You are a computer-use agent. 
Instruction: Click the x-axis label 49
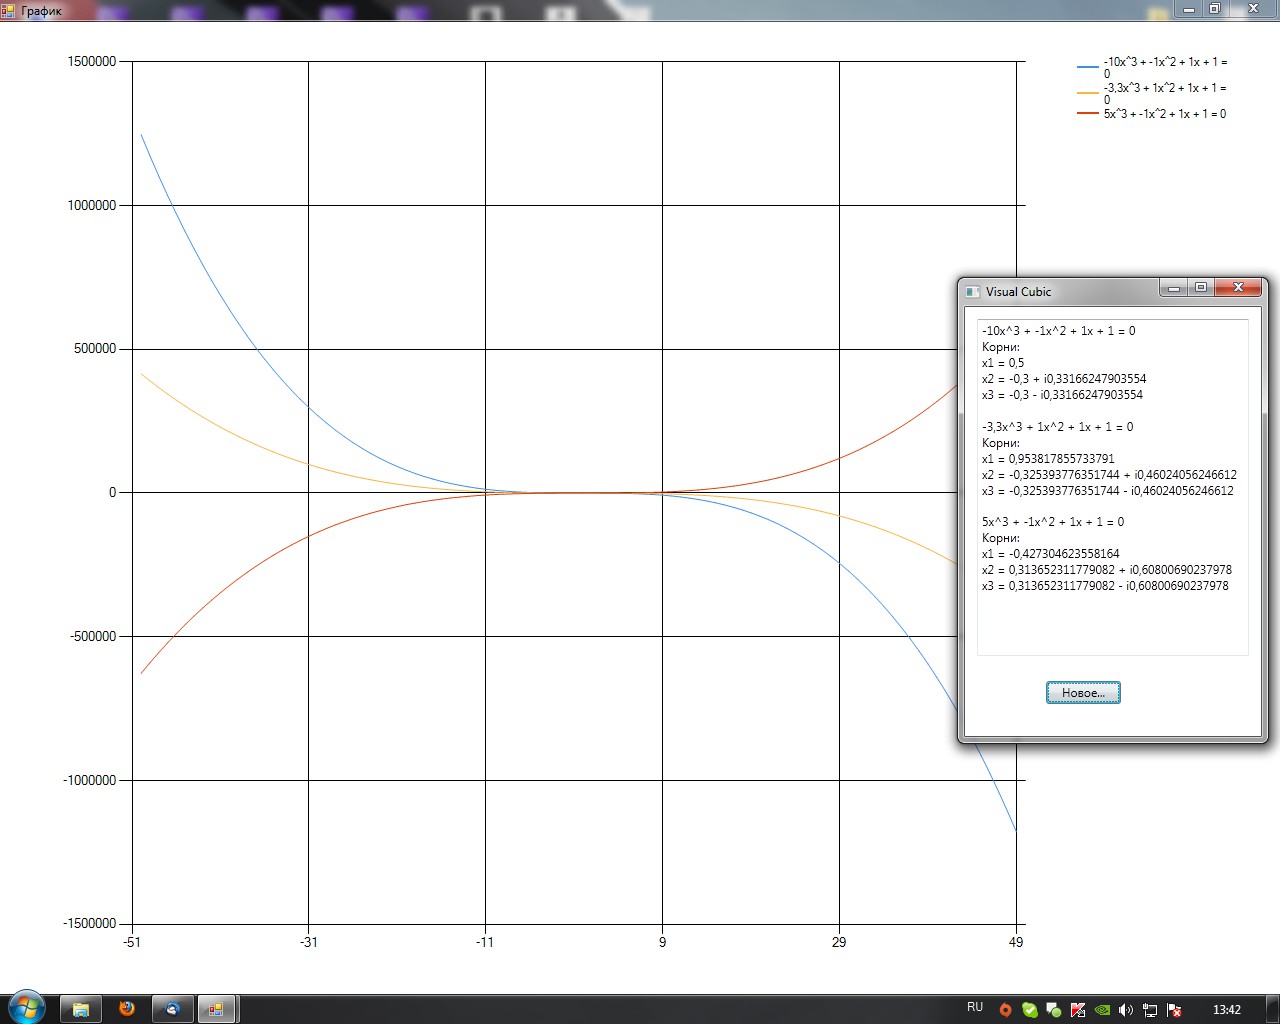pos(1016,942)
